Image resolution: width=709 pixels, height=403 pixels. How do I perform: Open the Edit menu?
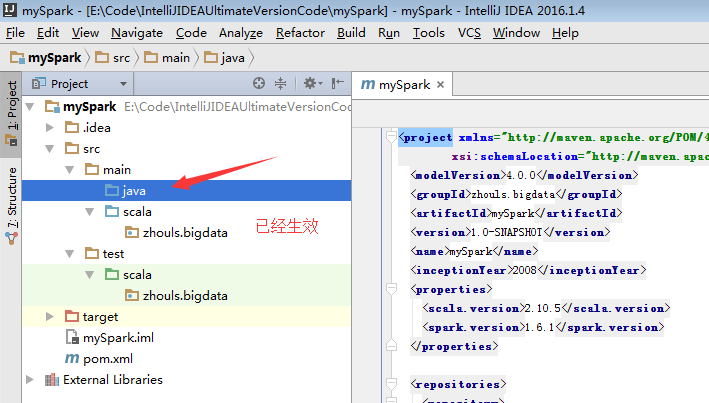tap(48, 33)
